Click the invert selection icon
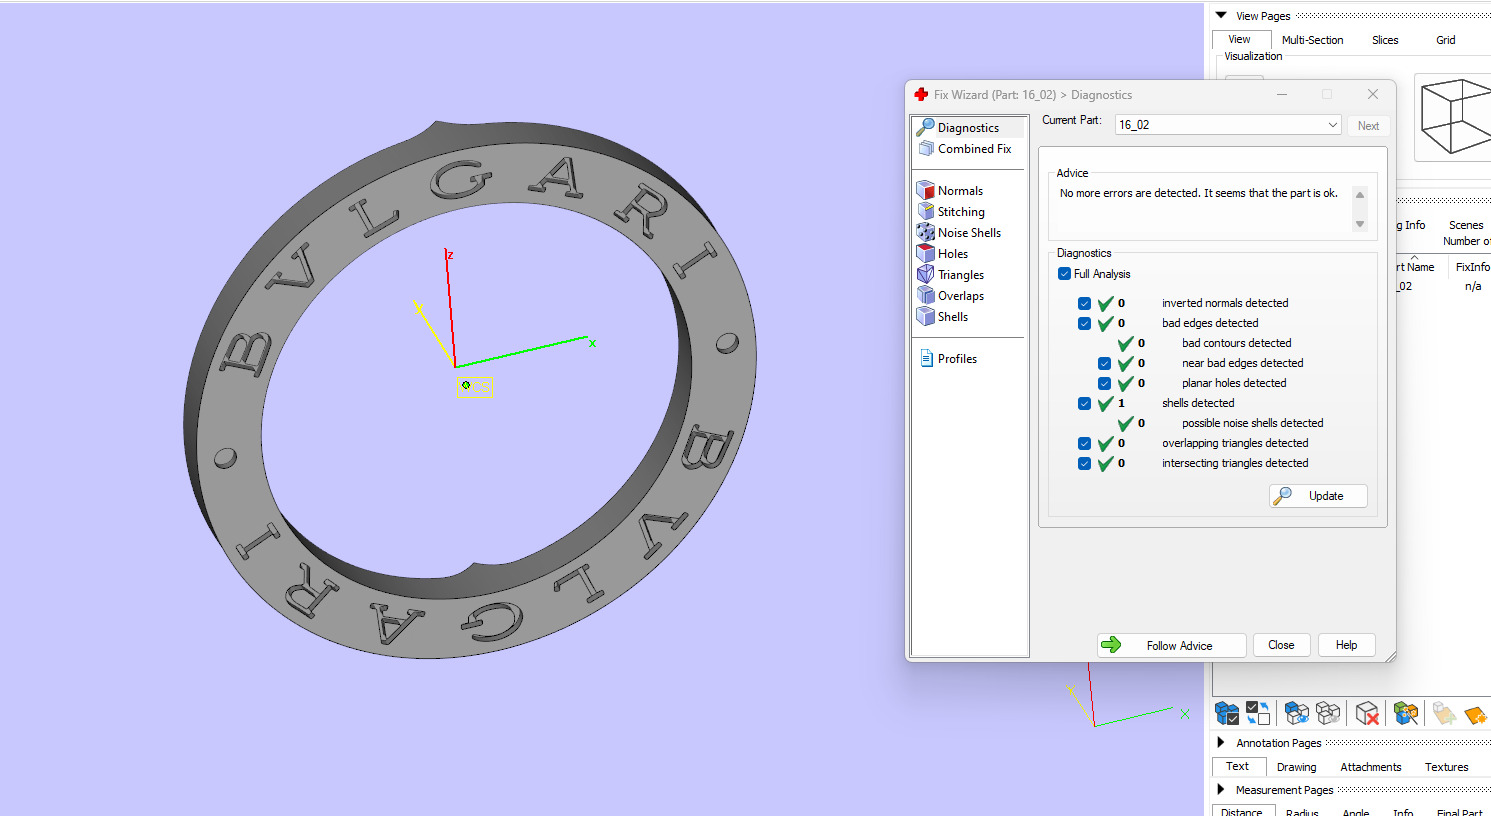 coord(1258,713)
